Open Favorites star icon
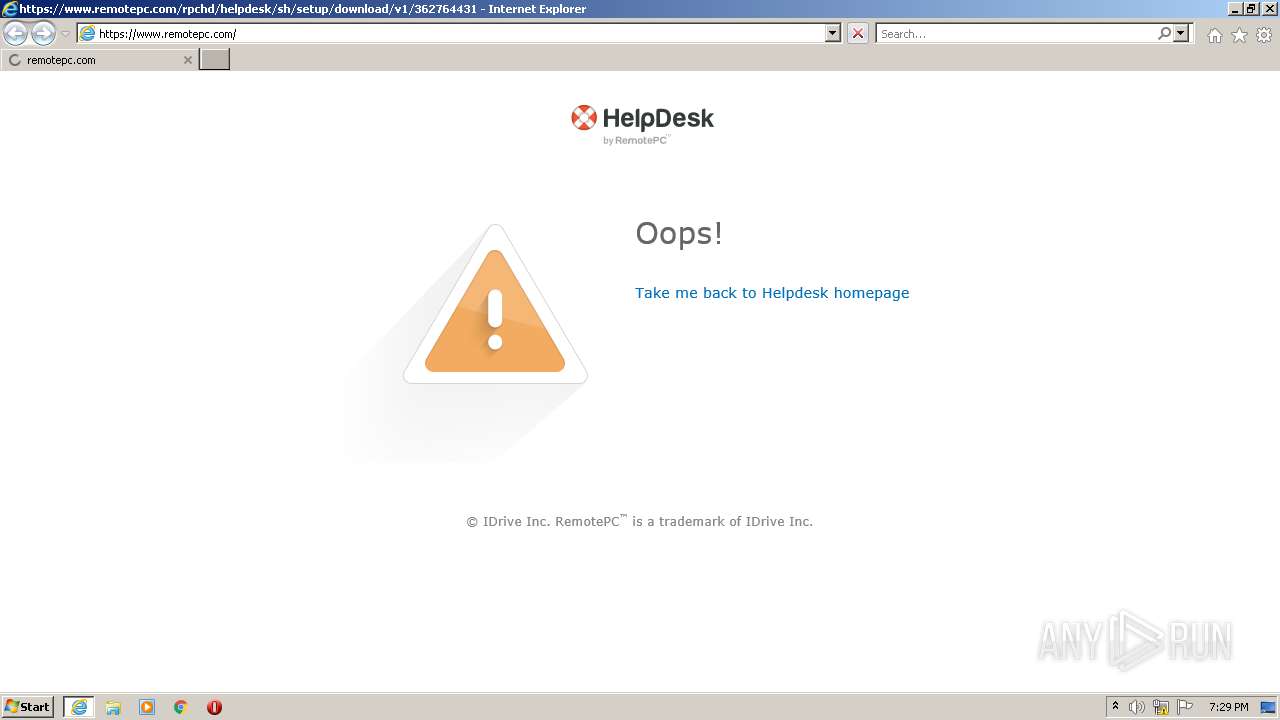Viewport: 1280px width, 720px height. pos(1239,35)
